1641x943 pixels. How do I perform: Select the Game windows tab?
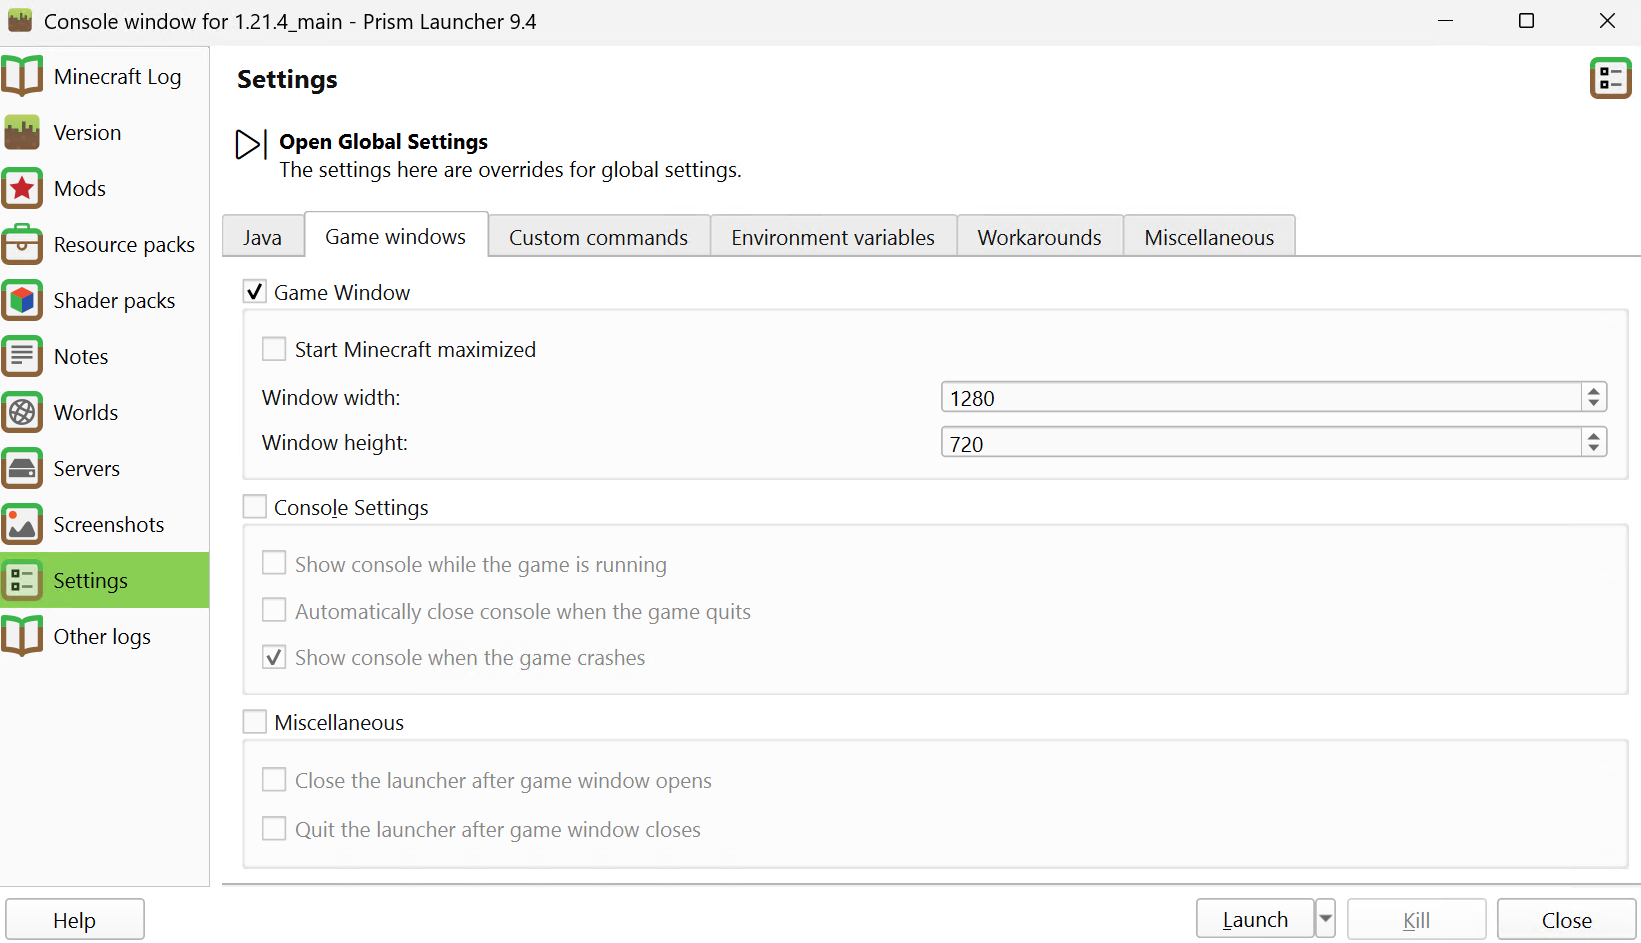pyautogui.click(x=396, y=235)
